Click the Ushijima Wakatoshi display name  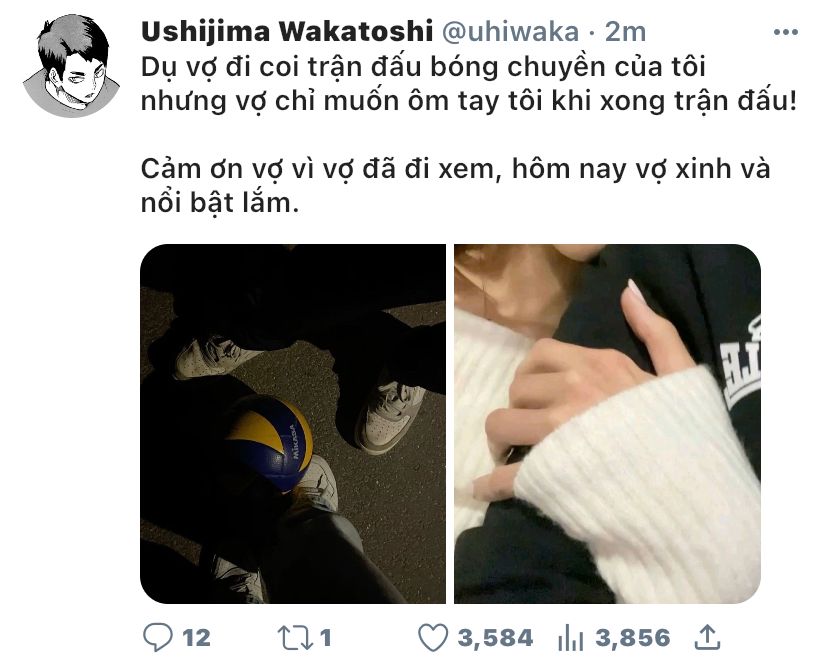(287, 32)
